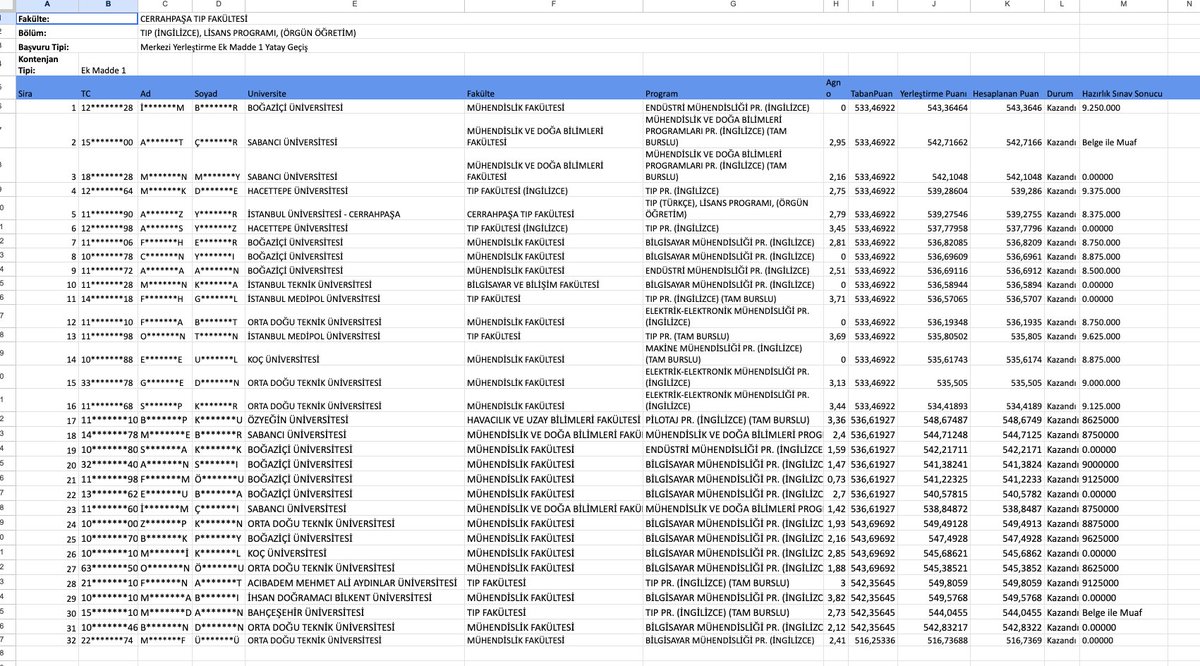Select column G by its letter header
This screenshot has width=1200, height=666.
[733, 6]
